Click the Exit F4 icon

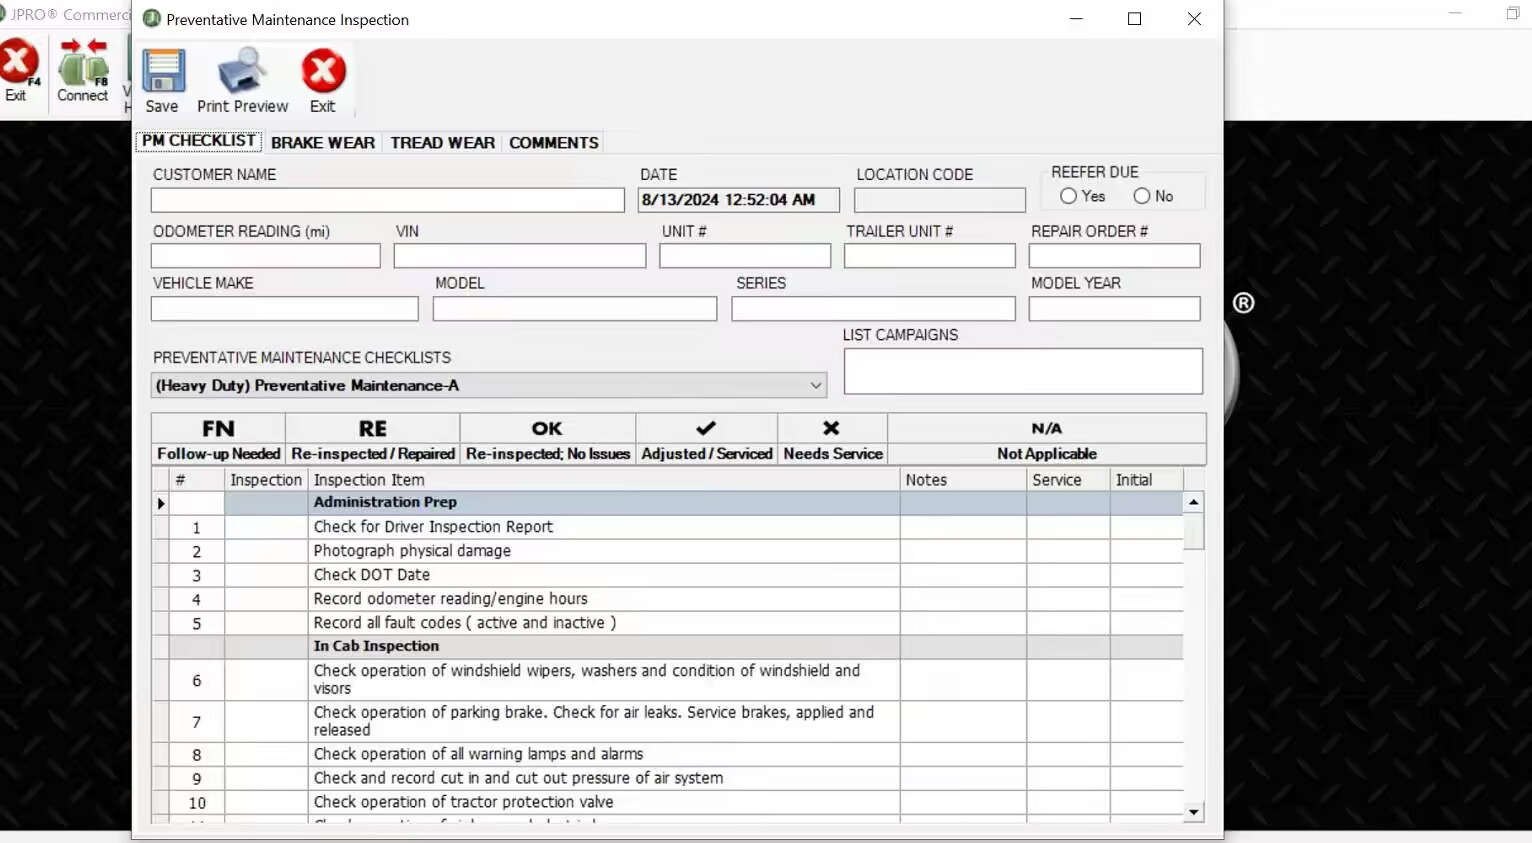point(18,70)
